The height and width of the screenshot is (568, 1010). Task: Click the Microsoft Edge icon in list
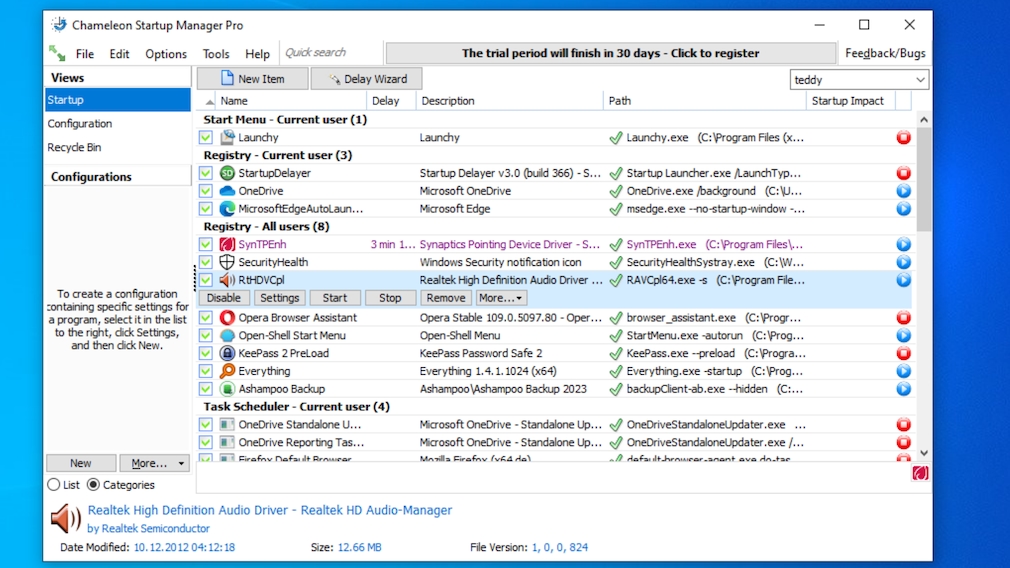tap(227, 209)
